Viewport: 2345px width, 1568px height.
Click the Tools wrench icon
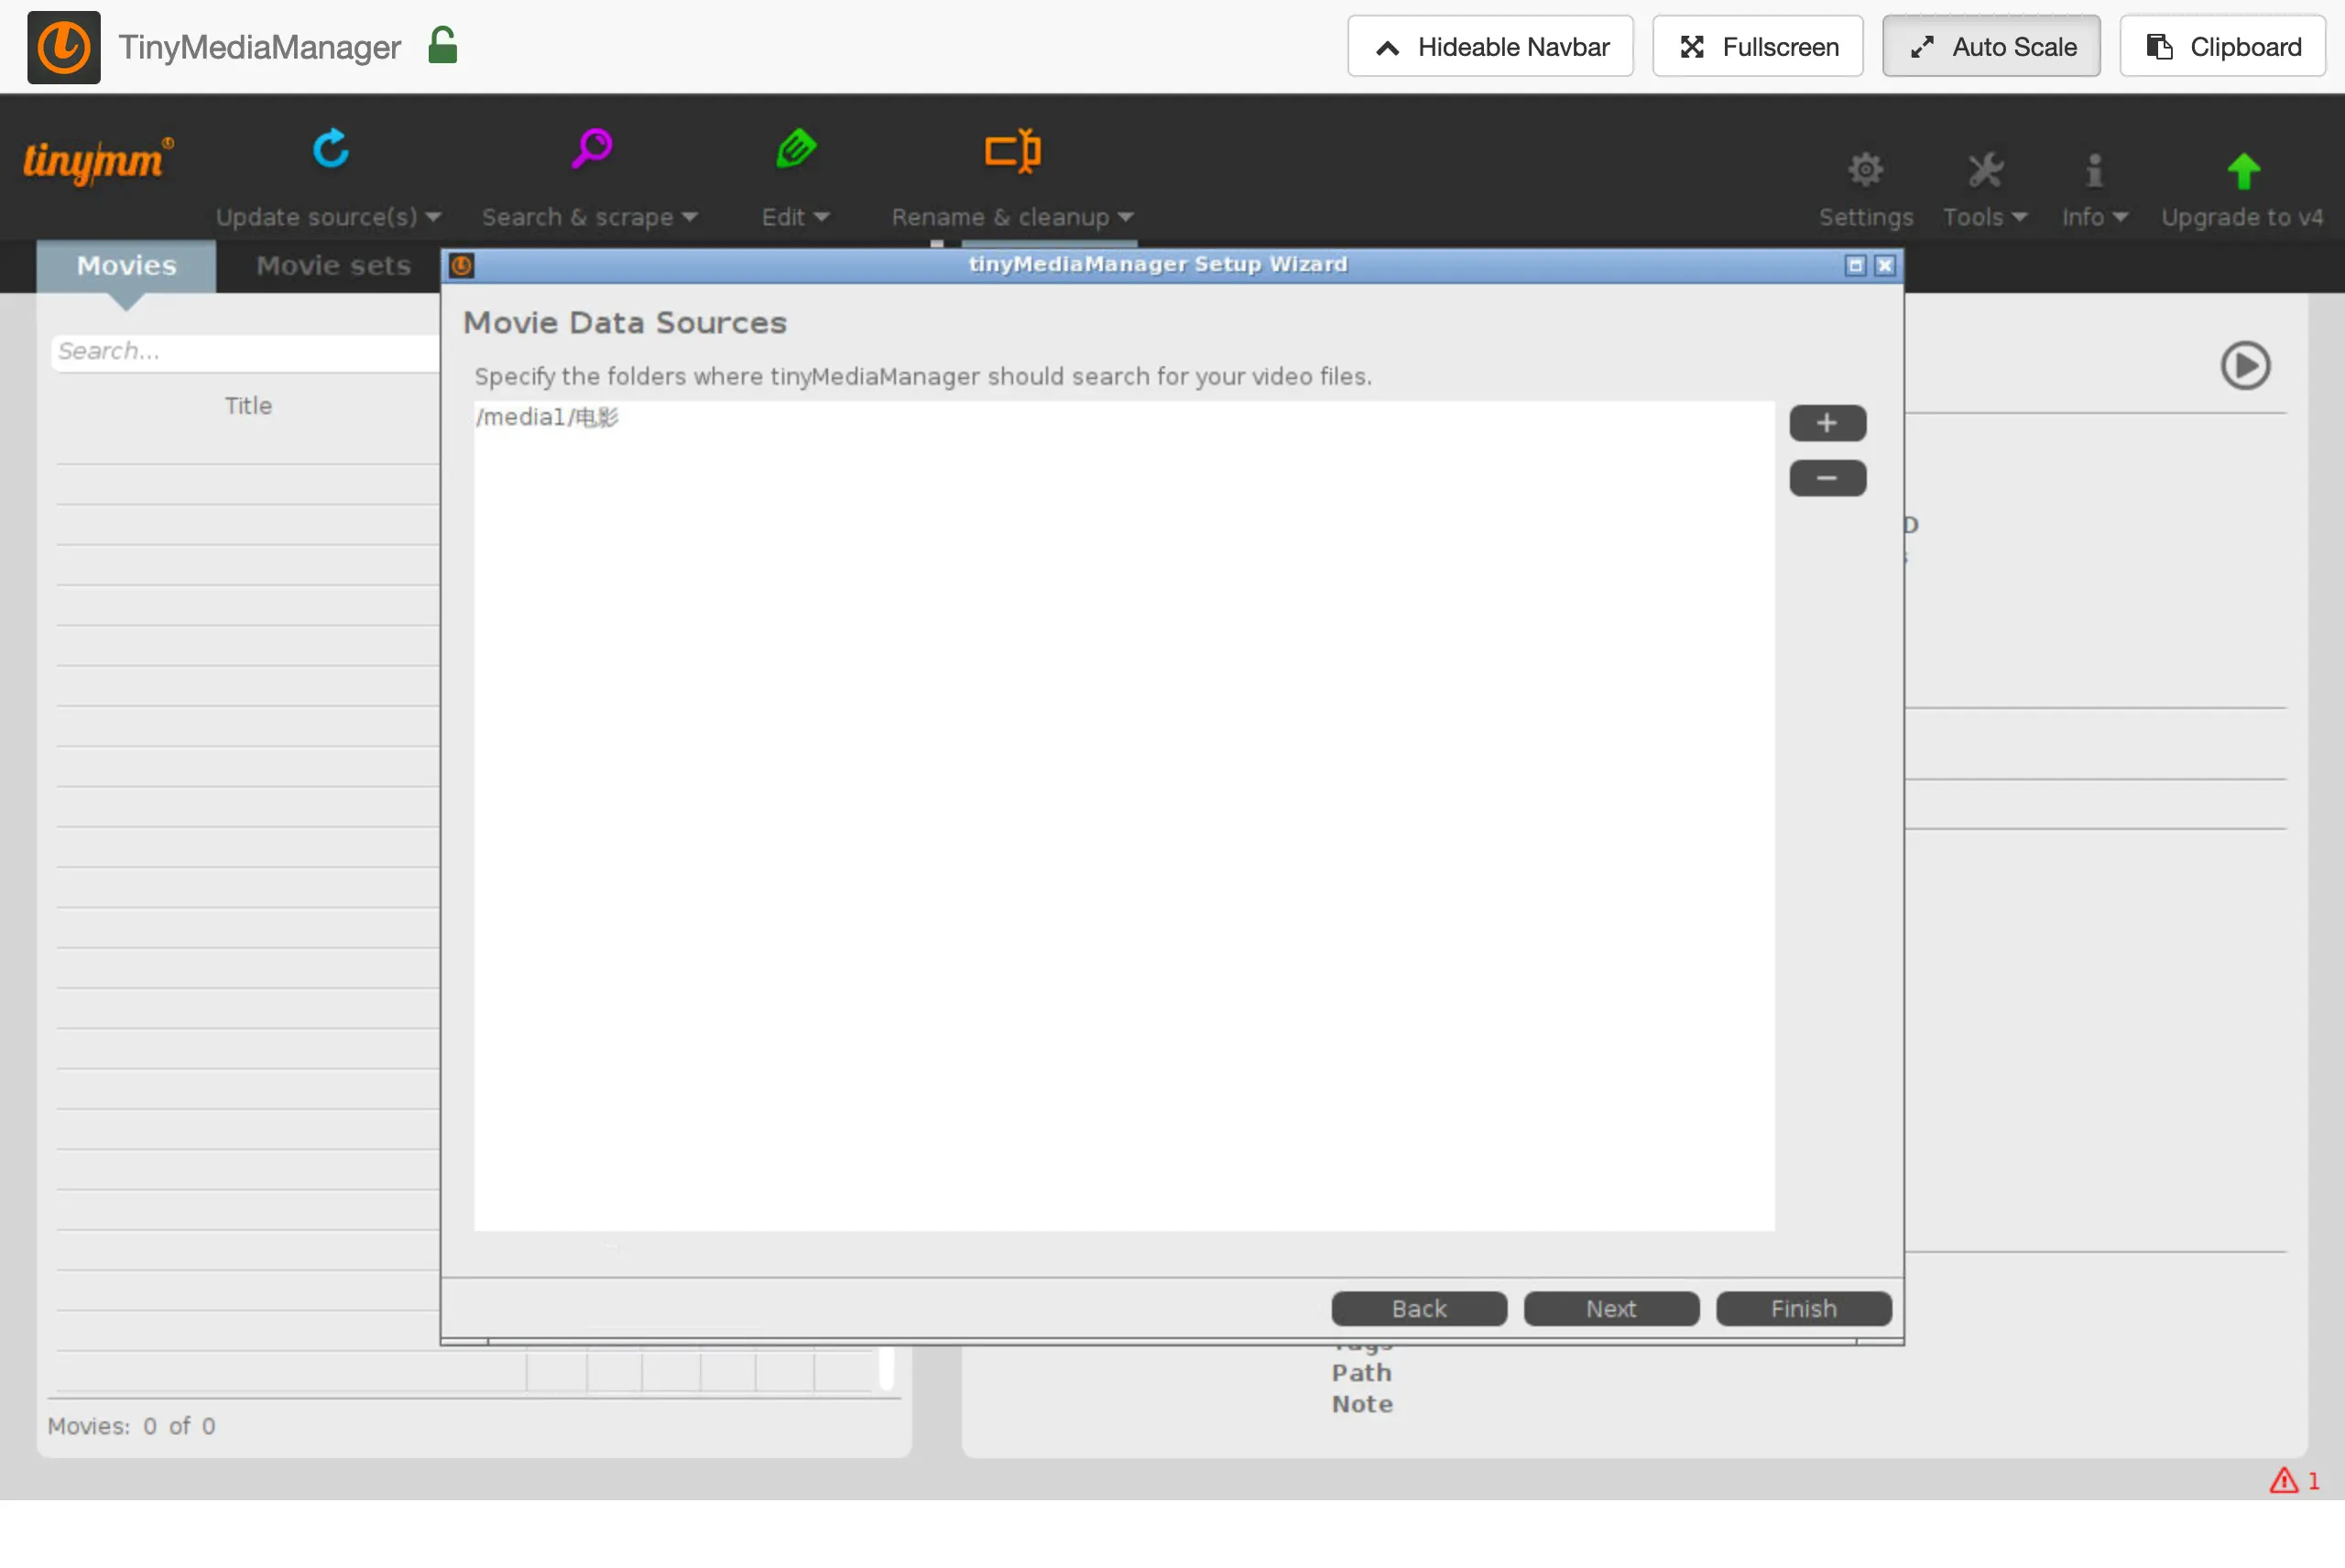(1985, 169)
